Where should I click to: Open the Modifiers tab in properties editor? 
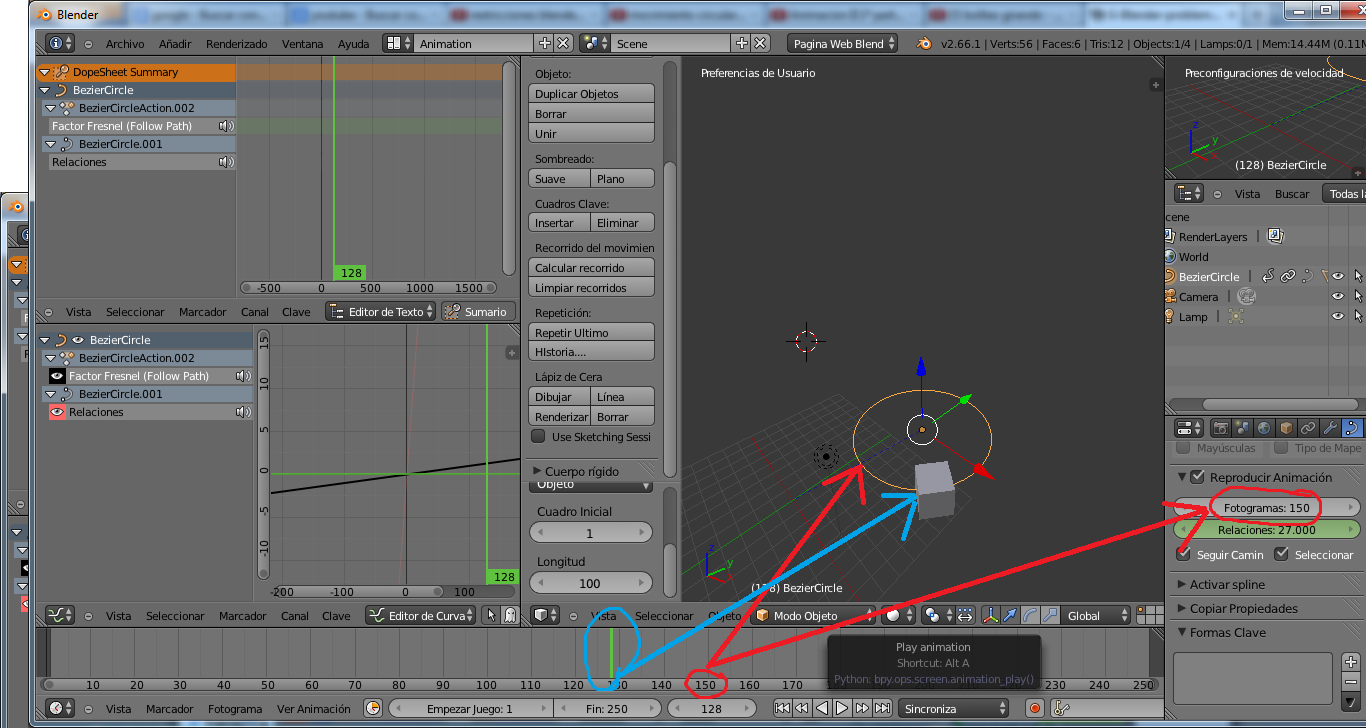pyautogui.click(x=1330, y=428)
